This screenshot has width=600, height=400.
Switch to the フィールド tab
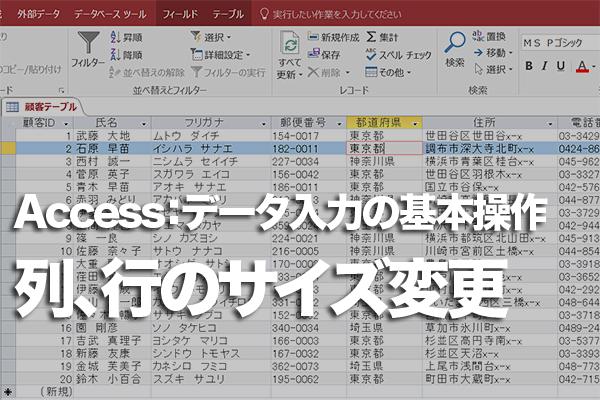[x=180, y=14]
